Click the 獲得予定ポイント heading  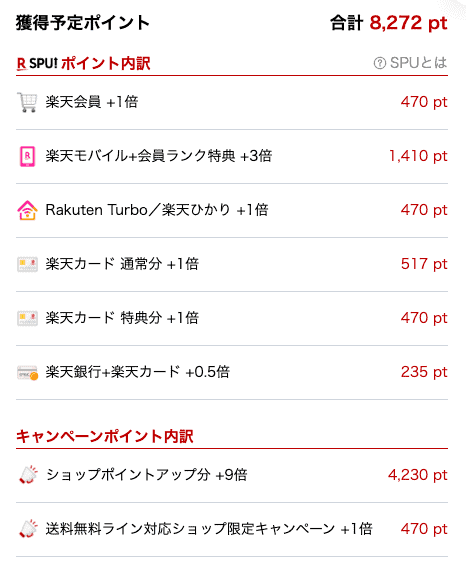(83, 22)
